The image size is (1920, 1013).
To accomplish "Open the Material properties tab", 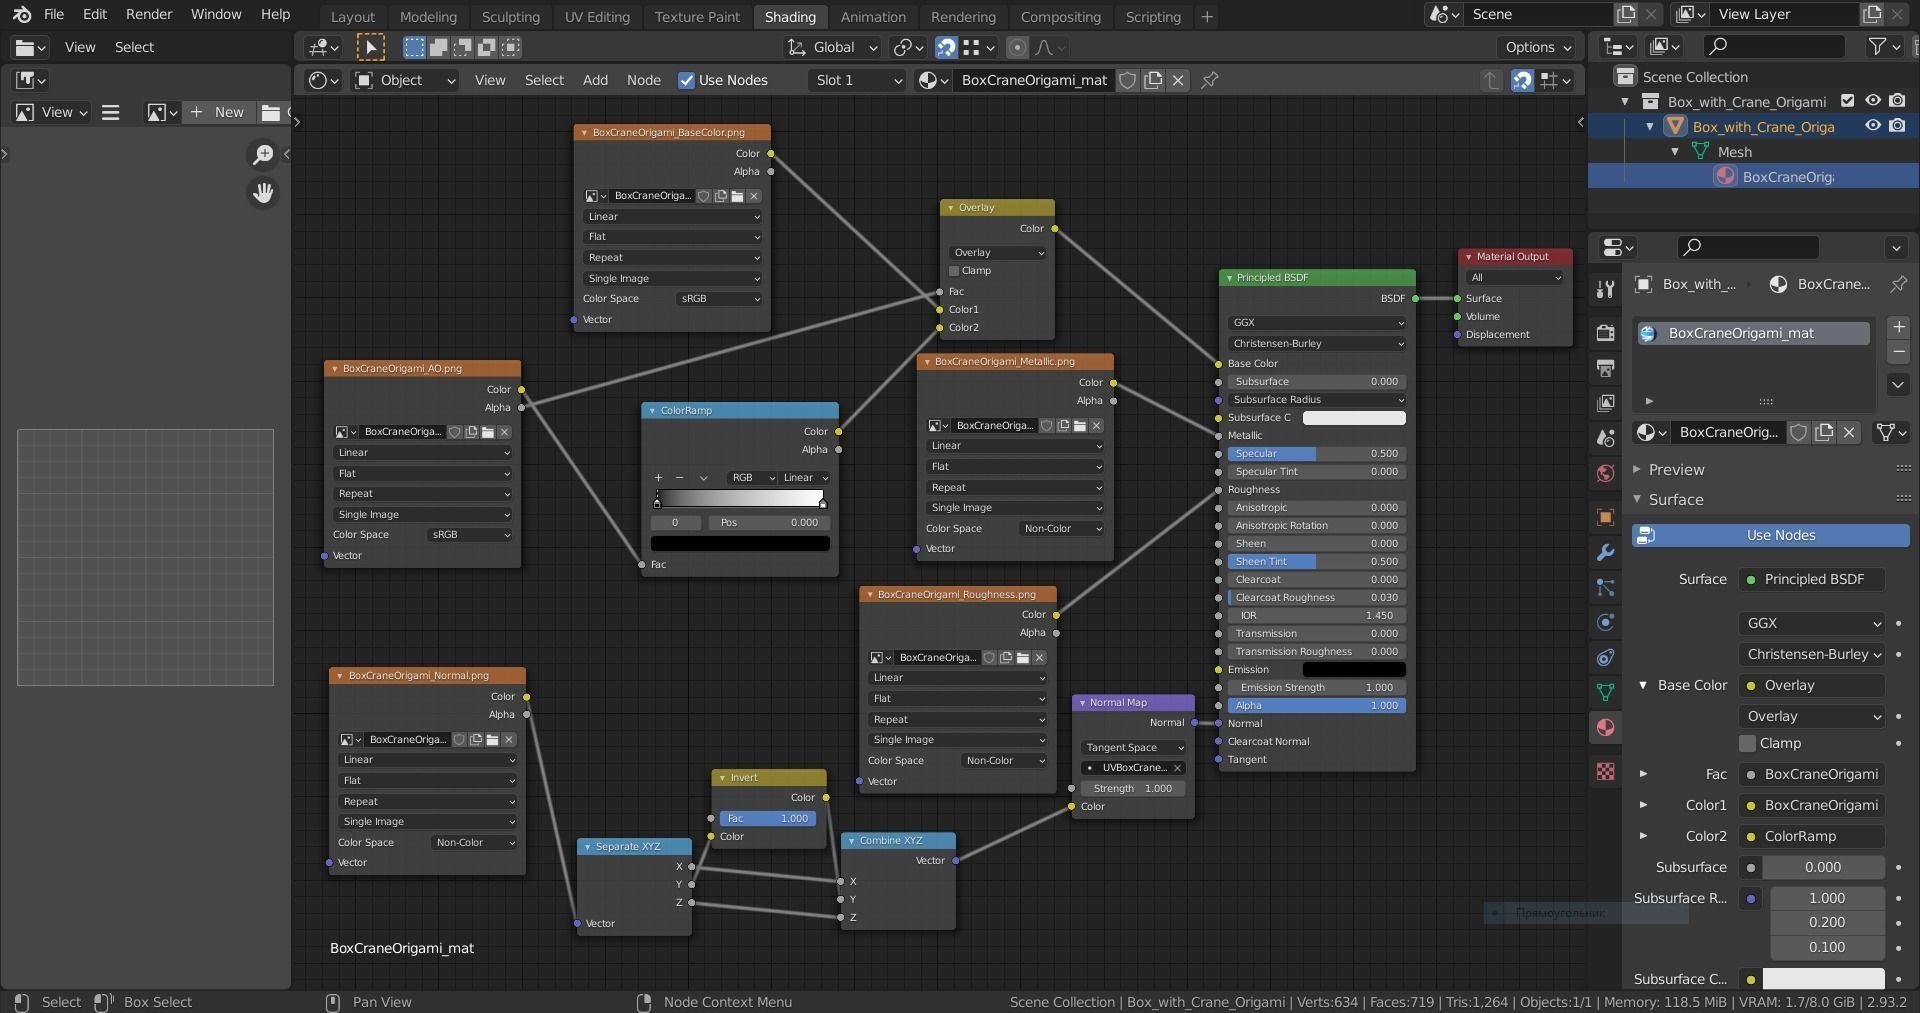I will coord(1605,727).
